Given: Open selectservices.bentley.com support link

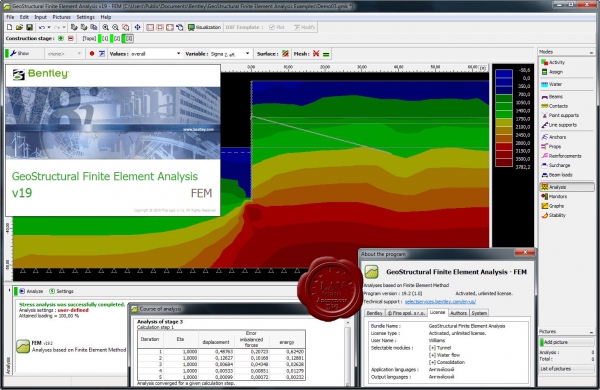Looking at the screenshot, I should pos(440,302).
